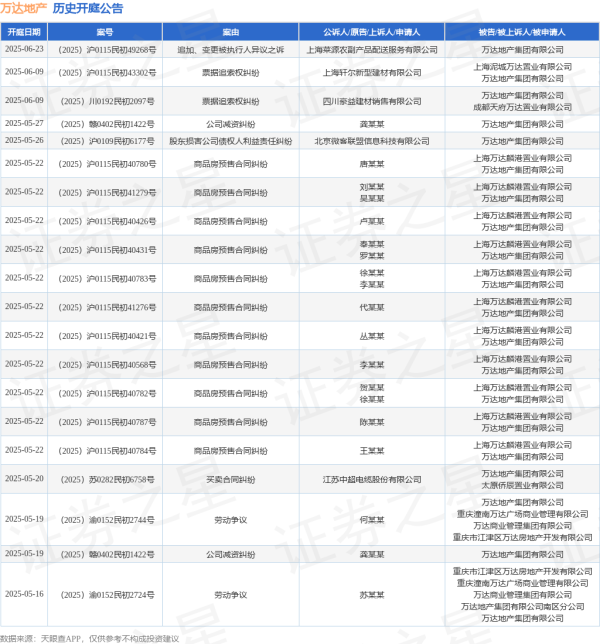600x644 pixels.
Task: Click 上海莘源农副产品配送服务有限公司 plaintiff cell
Action: coord(372,50)
